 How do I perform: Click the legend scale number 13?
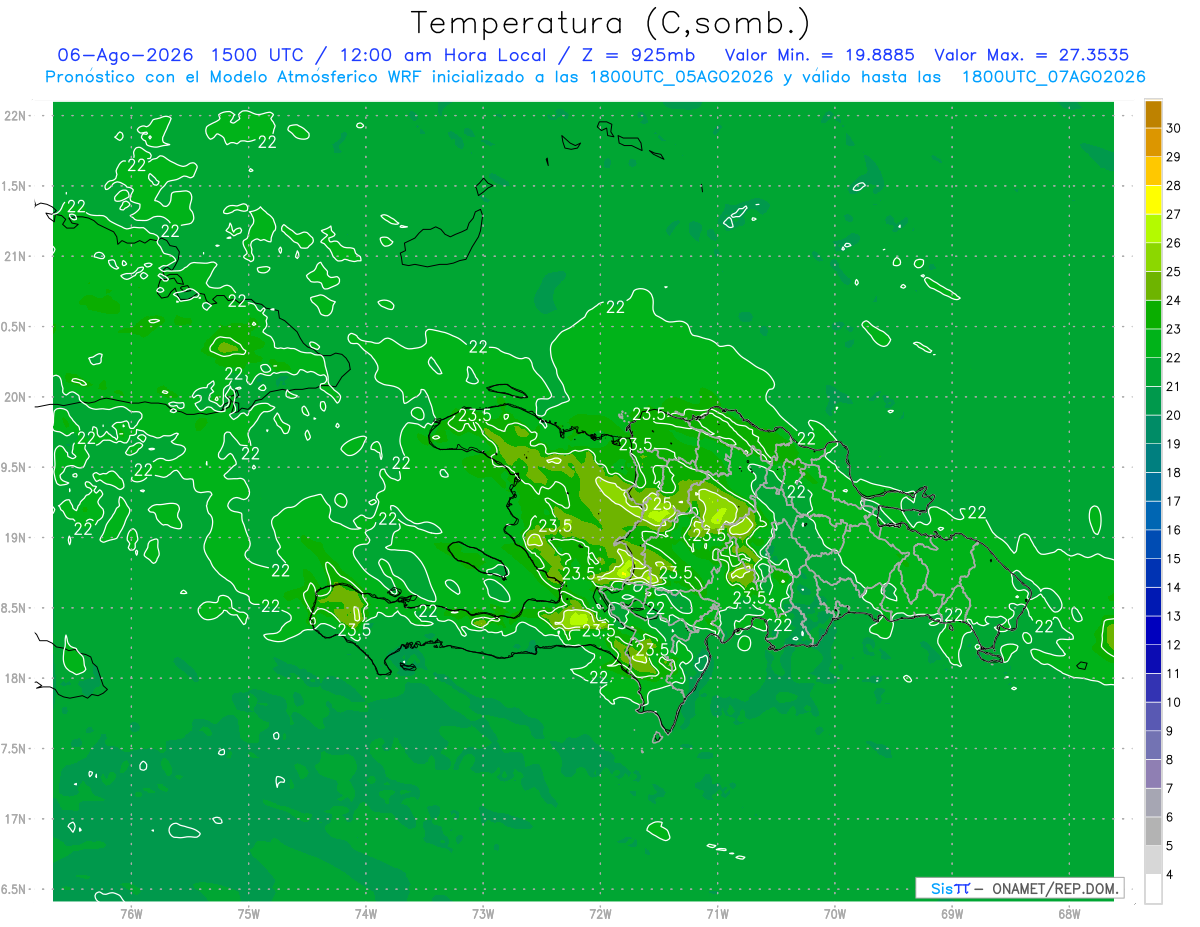pyautogui.click(x=1174, y=616)
